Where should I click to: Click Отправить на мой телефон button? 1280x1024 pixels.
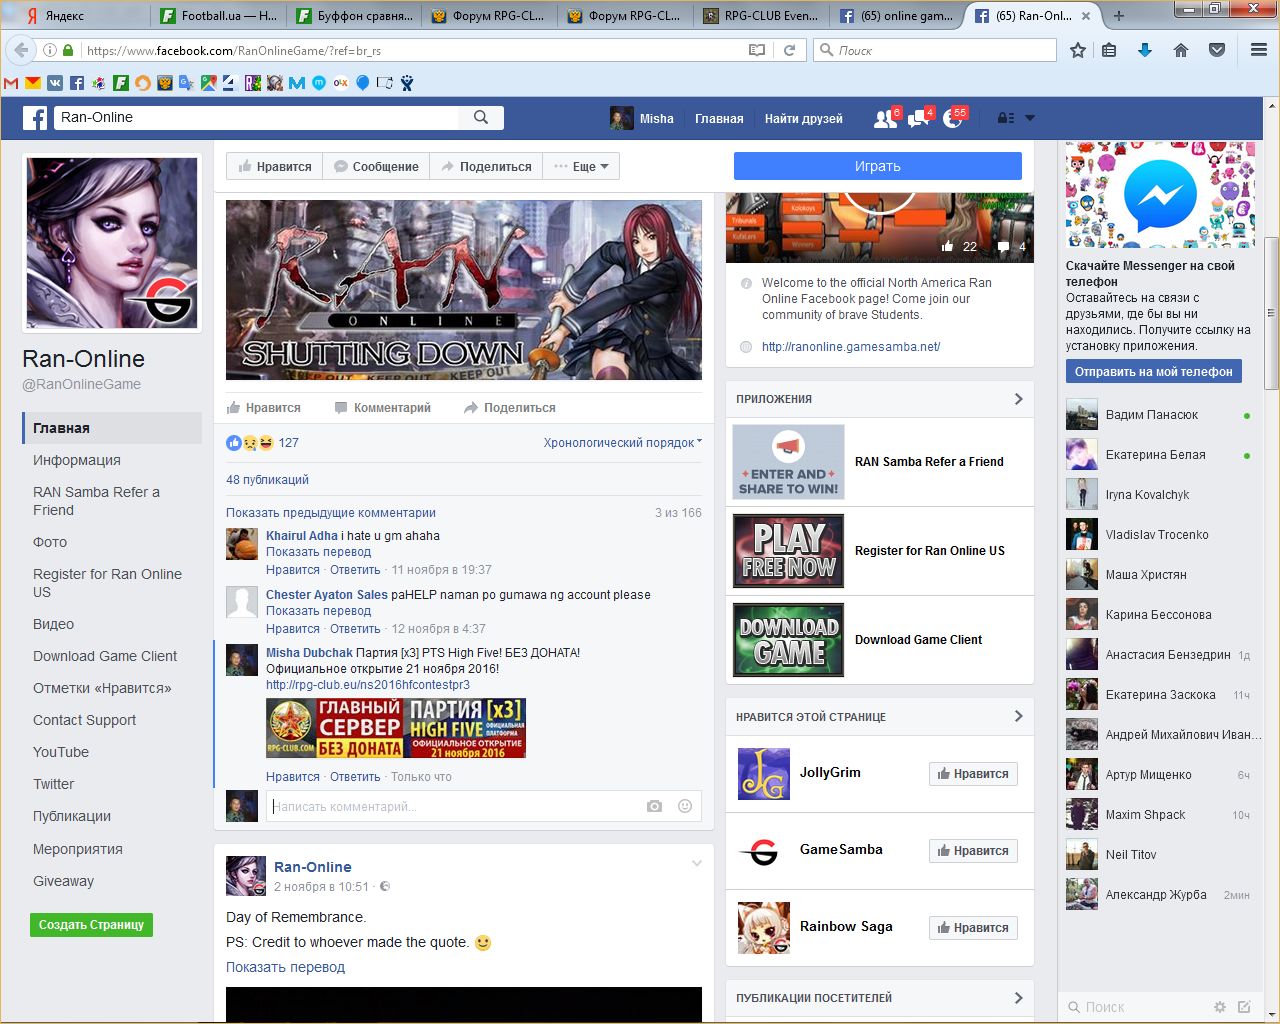pos(1154,371)
